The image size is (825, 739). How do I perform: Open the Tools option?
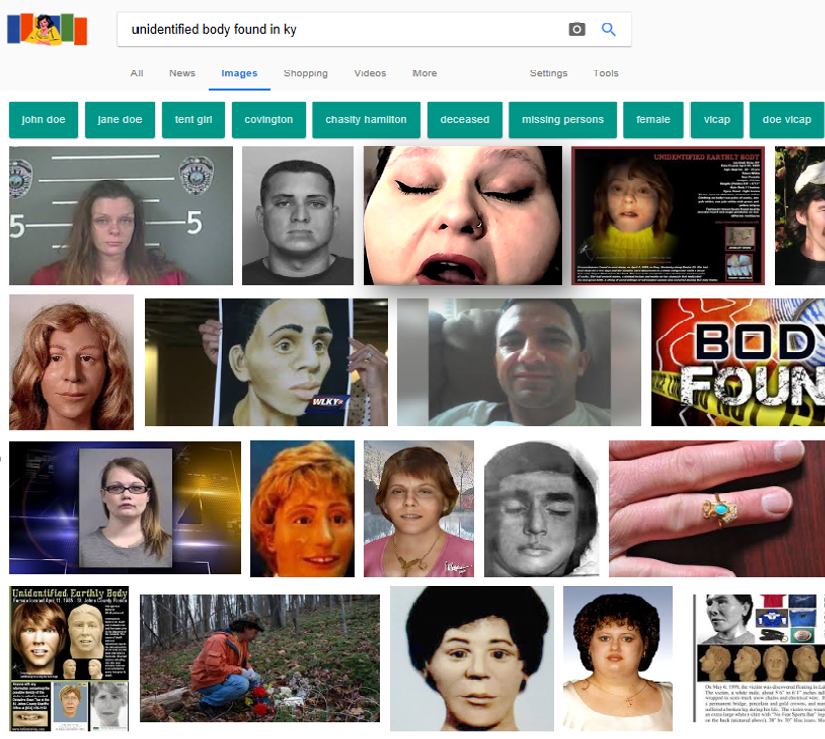[606, 73]
